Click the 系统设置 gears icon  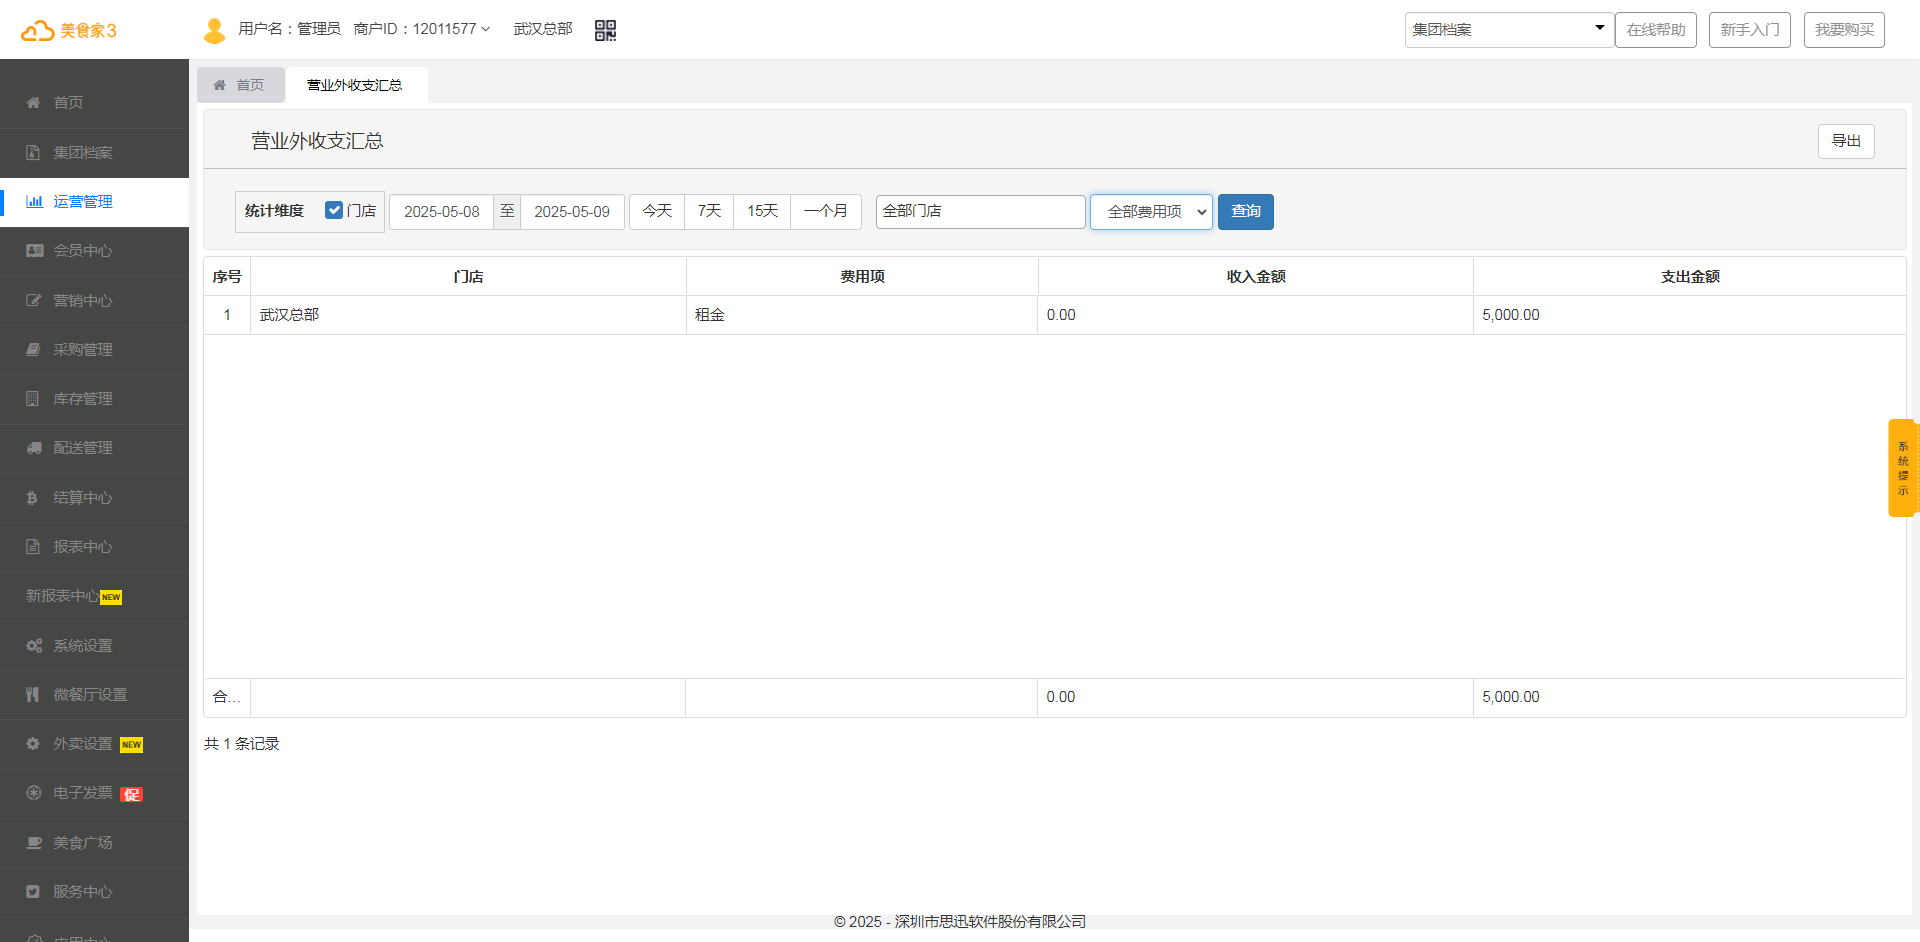(34, 646)
